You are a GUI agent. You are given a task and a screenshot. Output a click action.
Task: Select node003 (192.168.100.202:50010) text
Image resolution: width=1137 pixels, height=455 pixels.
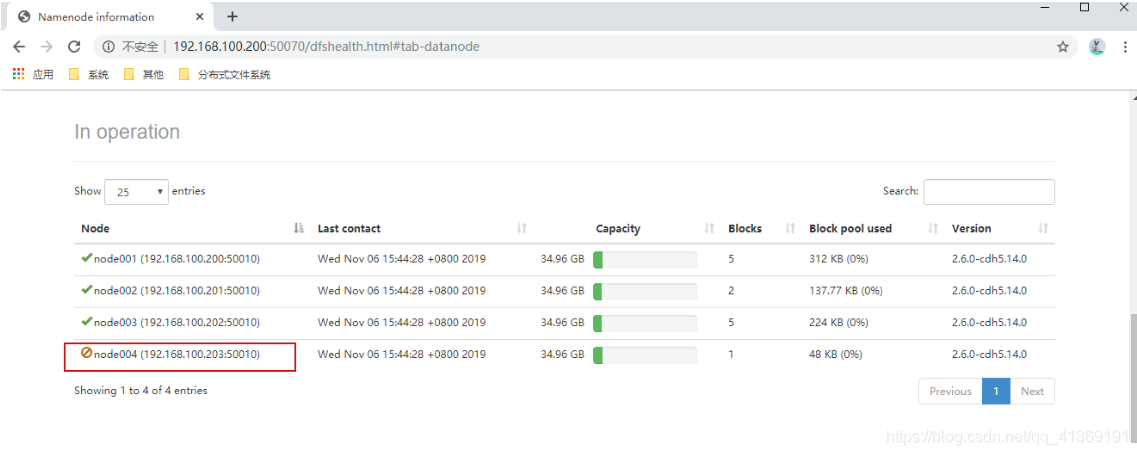tap(177, 322)
